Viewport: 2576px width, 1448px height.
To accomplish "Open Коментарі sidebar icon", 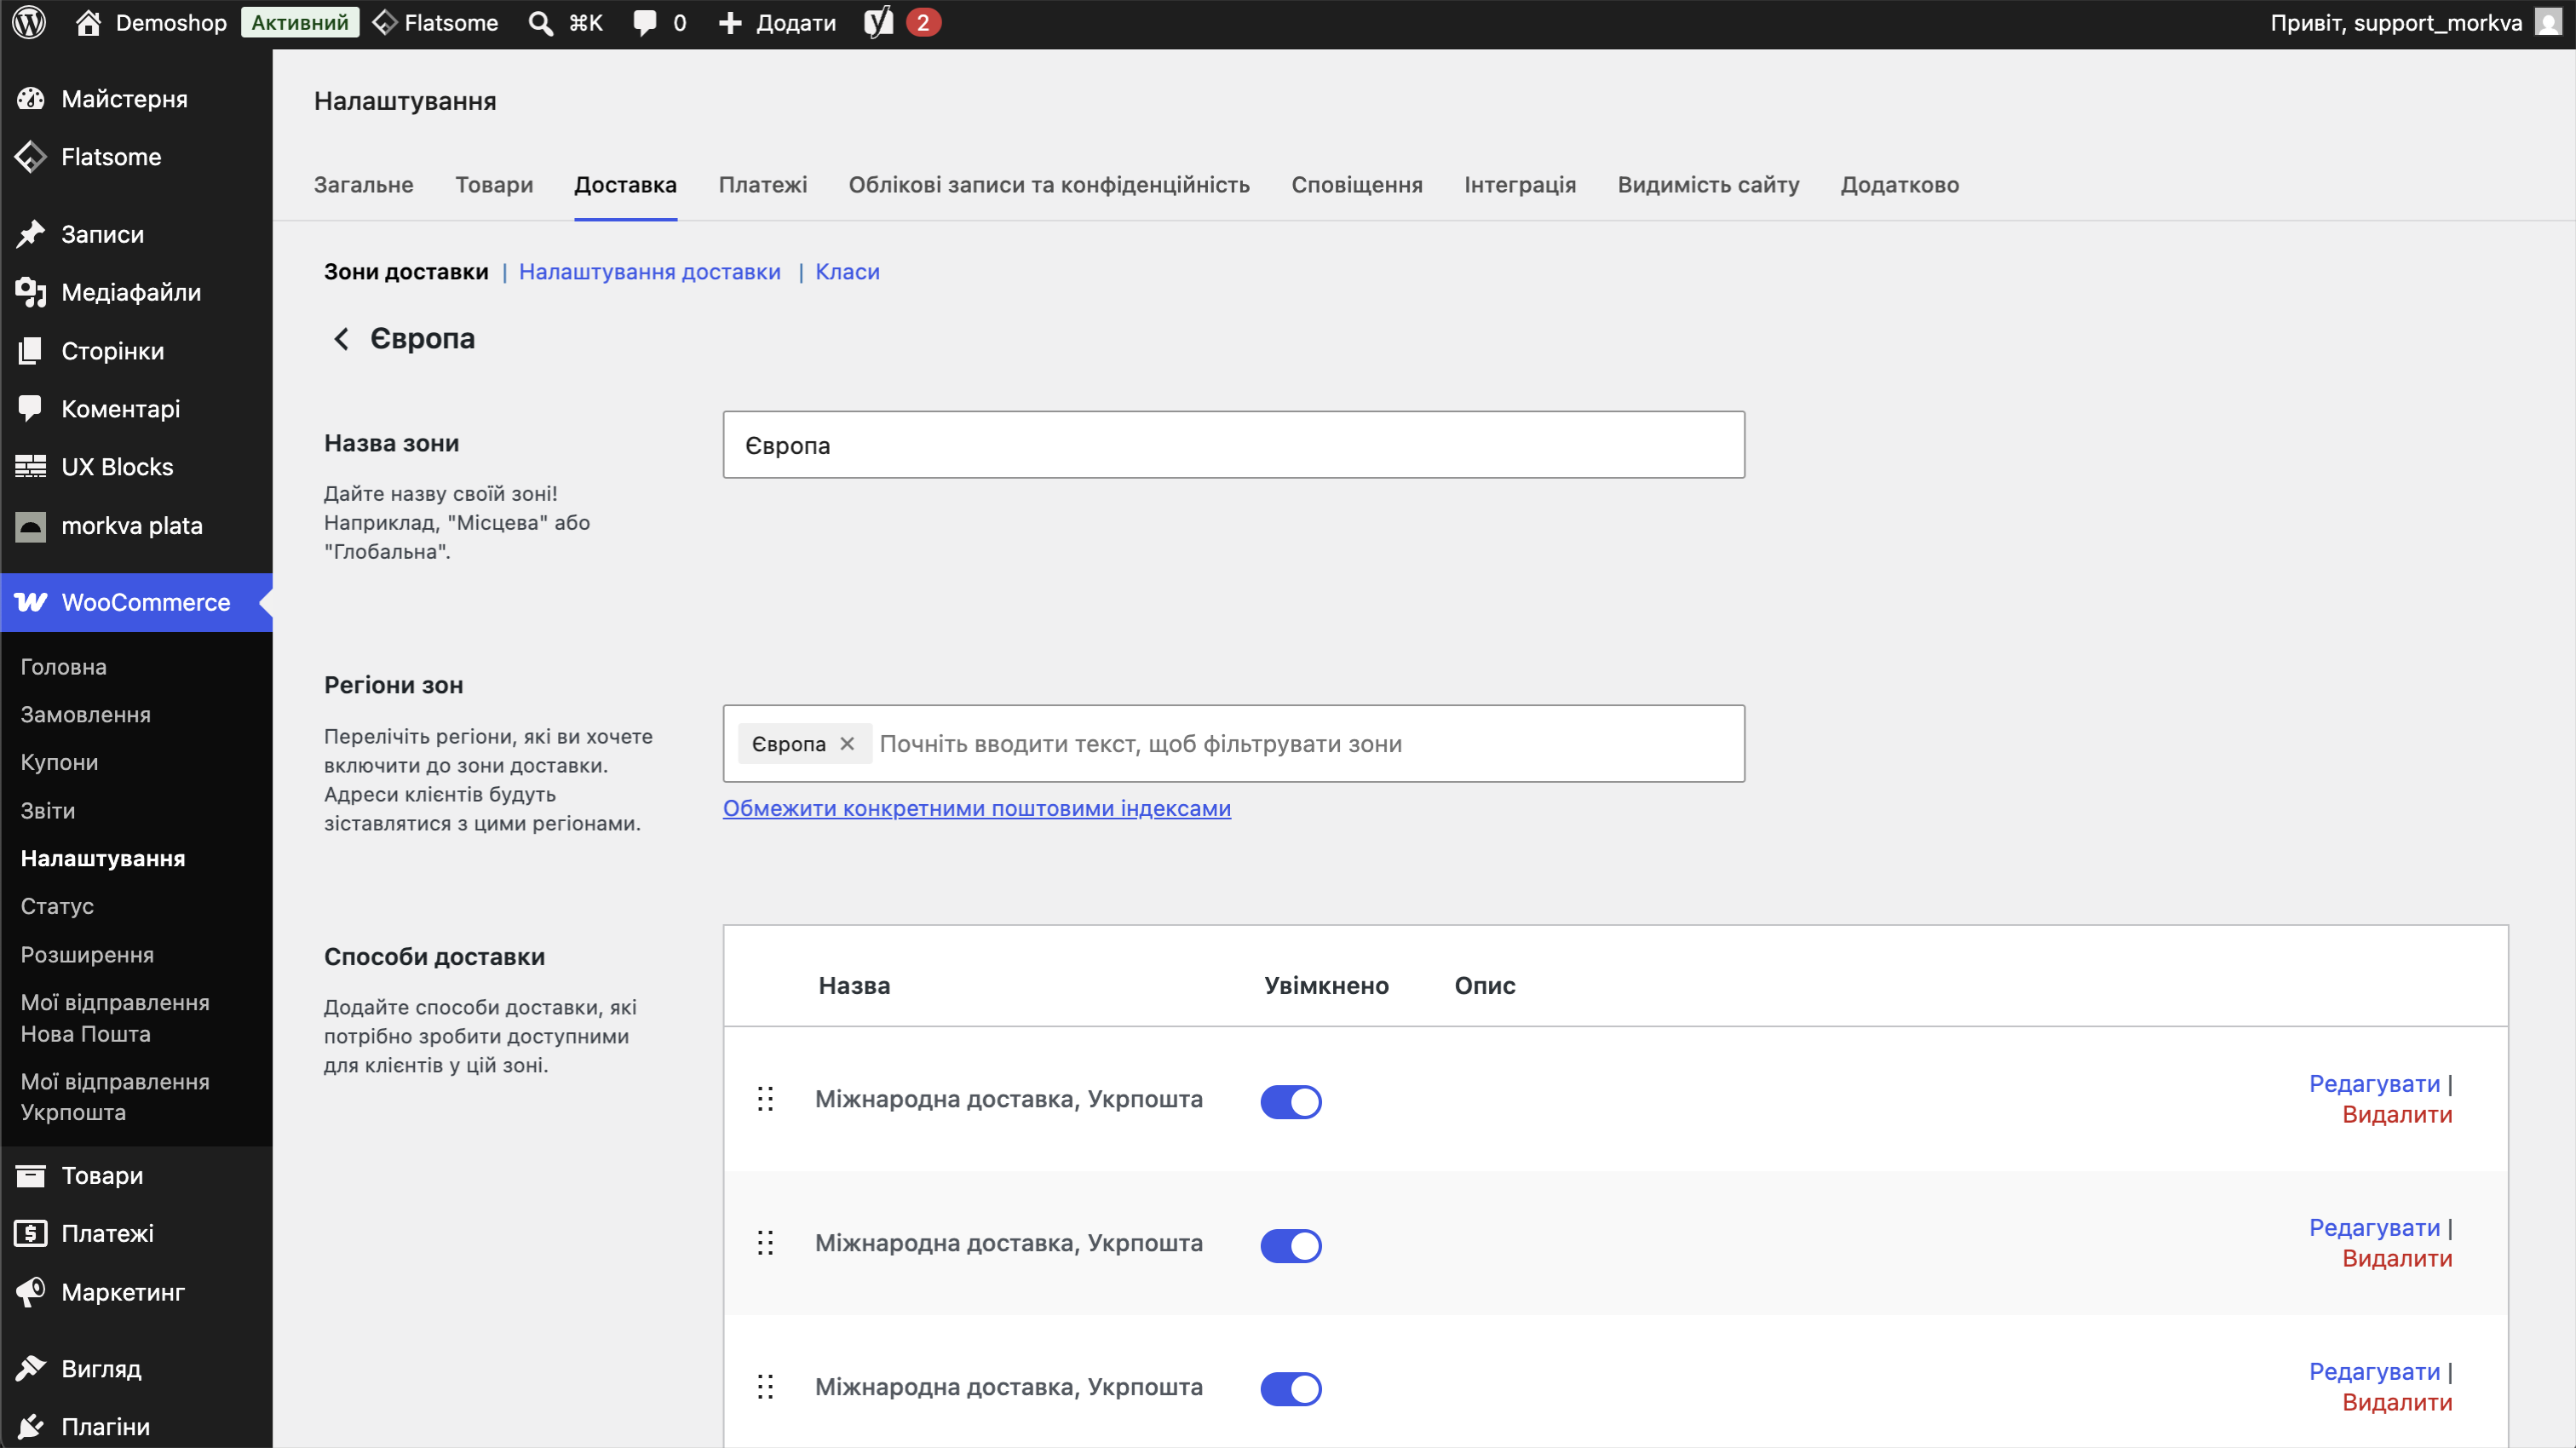I will (x=31, y=408).
